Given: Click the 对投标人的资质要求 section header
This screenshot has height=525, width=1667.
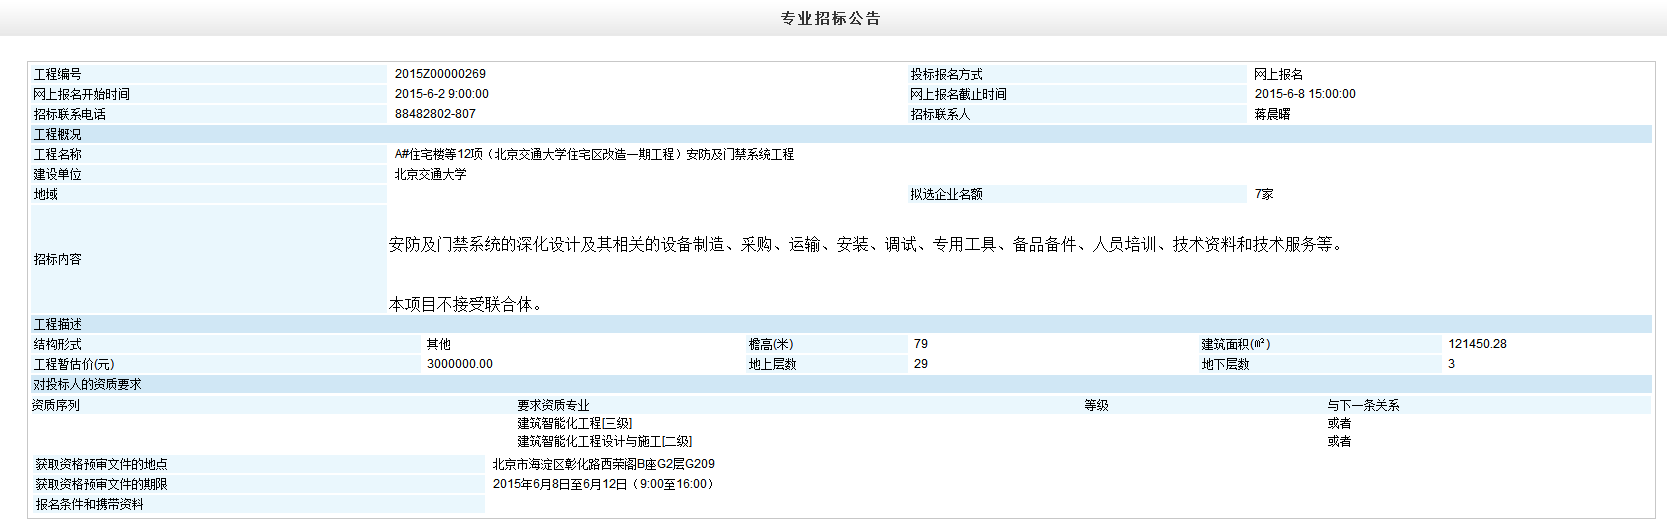Looking at the screenshot, I should 87,384.
